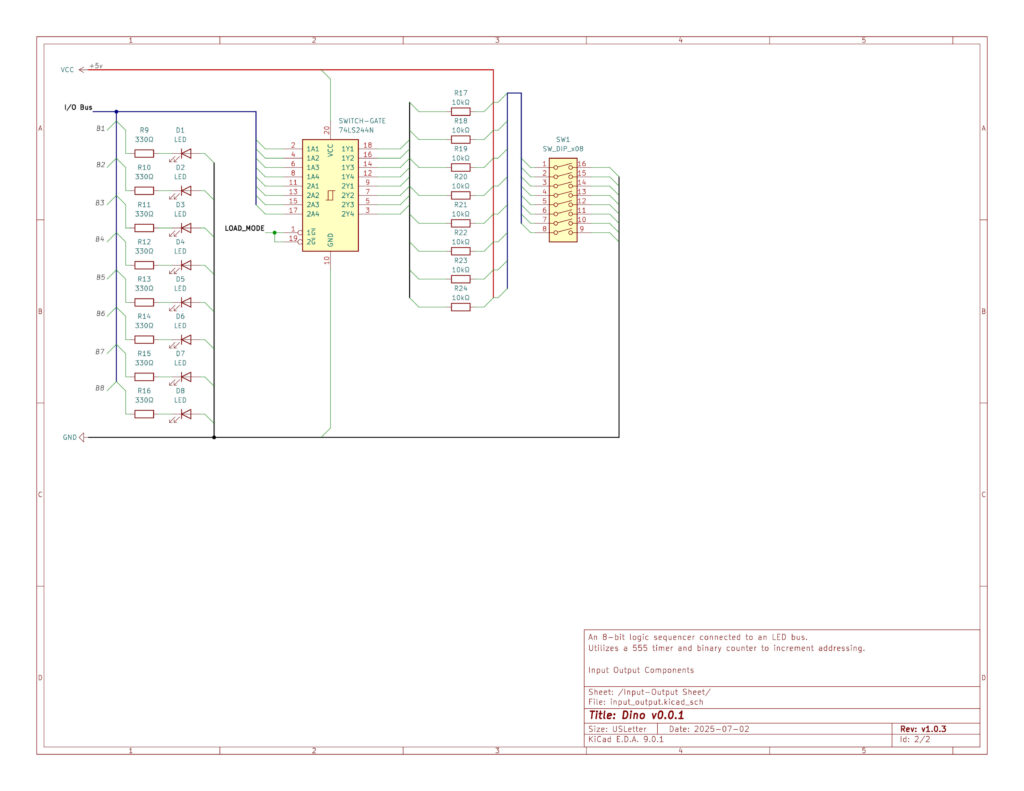The width and height of the screenshot is (1024, 791).
Task: Select the D4 LED symbol
Action: pyautogui.click(x=185, y=265)
